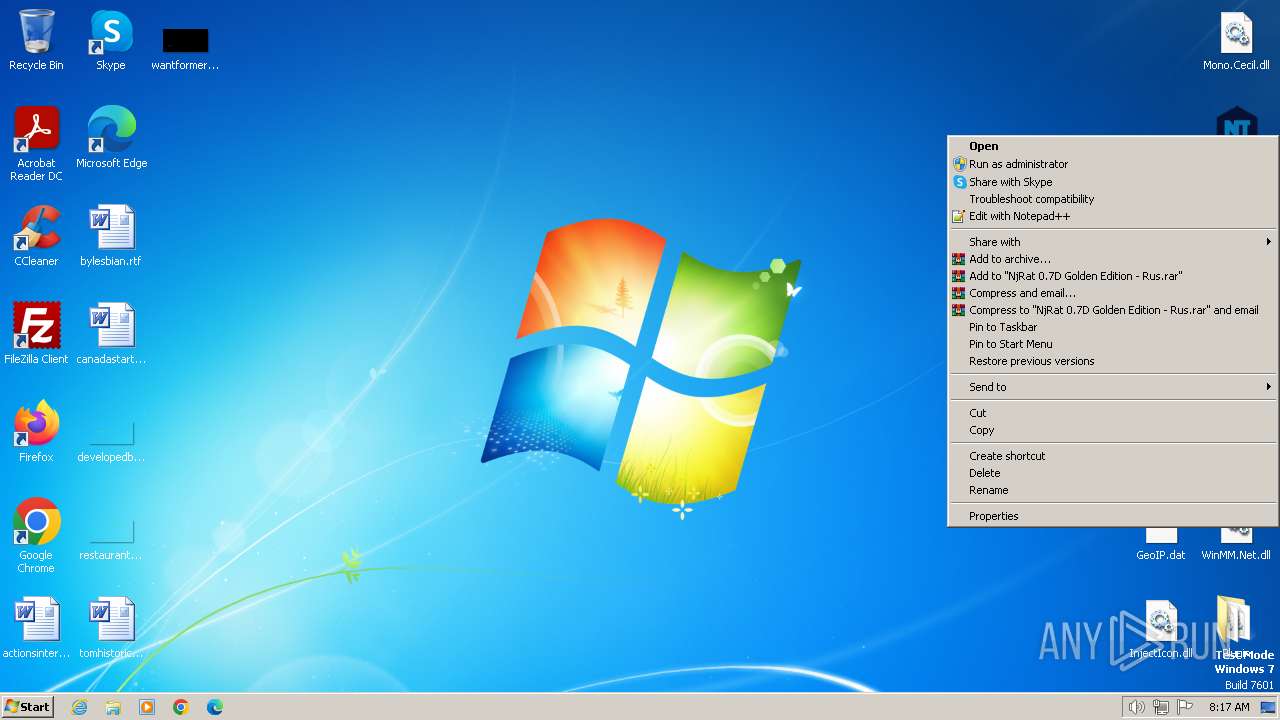Viewport: 1280px width, 720px height.
Task: Open Windows Media Player taskbar icon
Action: coord(147,707)
